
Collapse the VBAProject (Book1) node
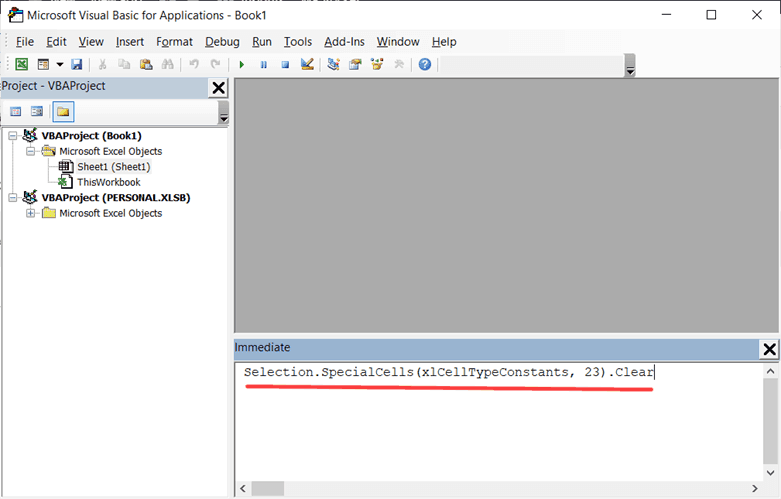point(12,135)
